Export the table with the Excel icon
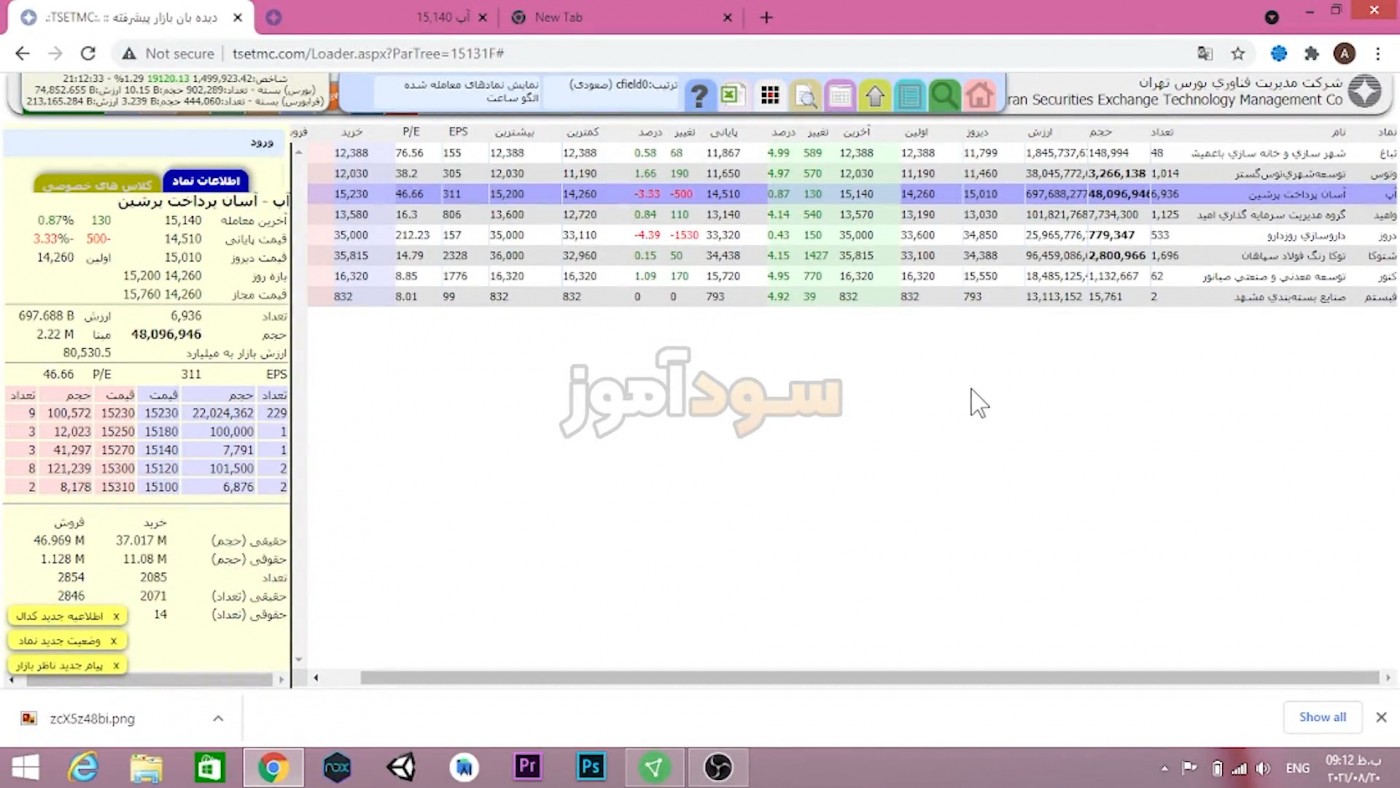The image size is (1400, 788). [731, 95]
